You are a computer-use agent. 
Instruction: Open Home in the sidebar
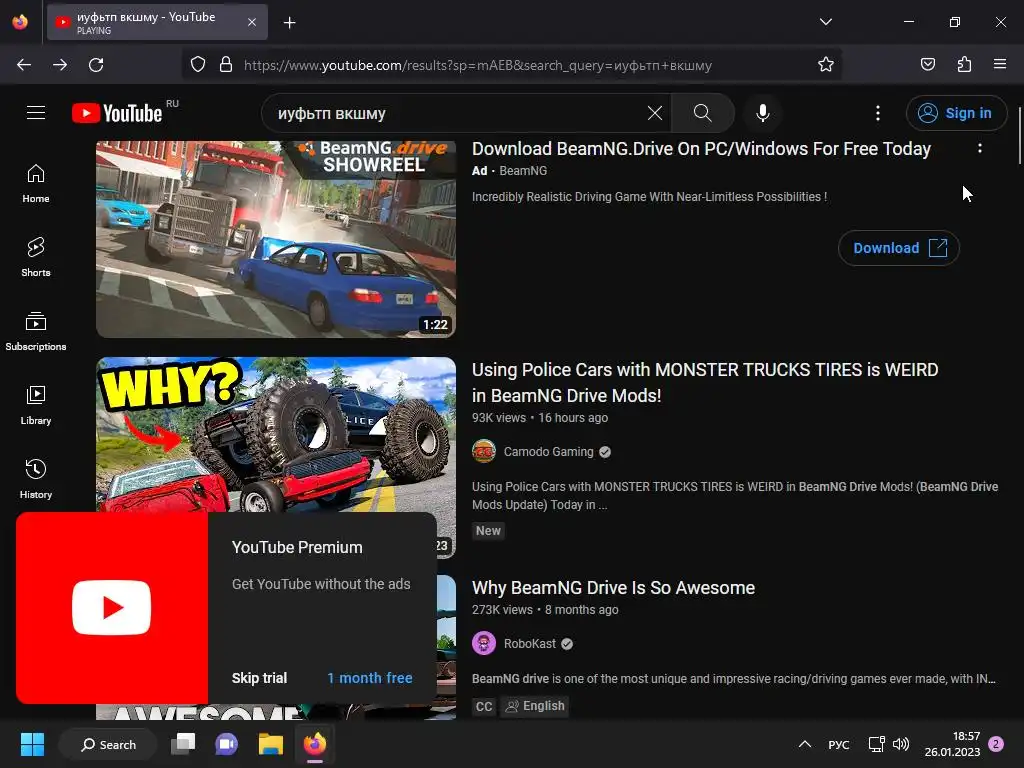[x=36, y=184]
